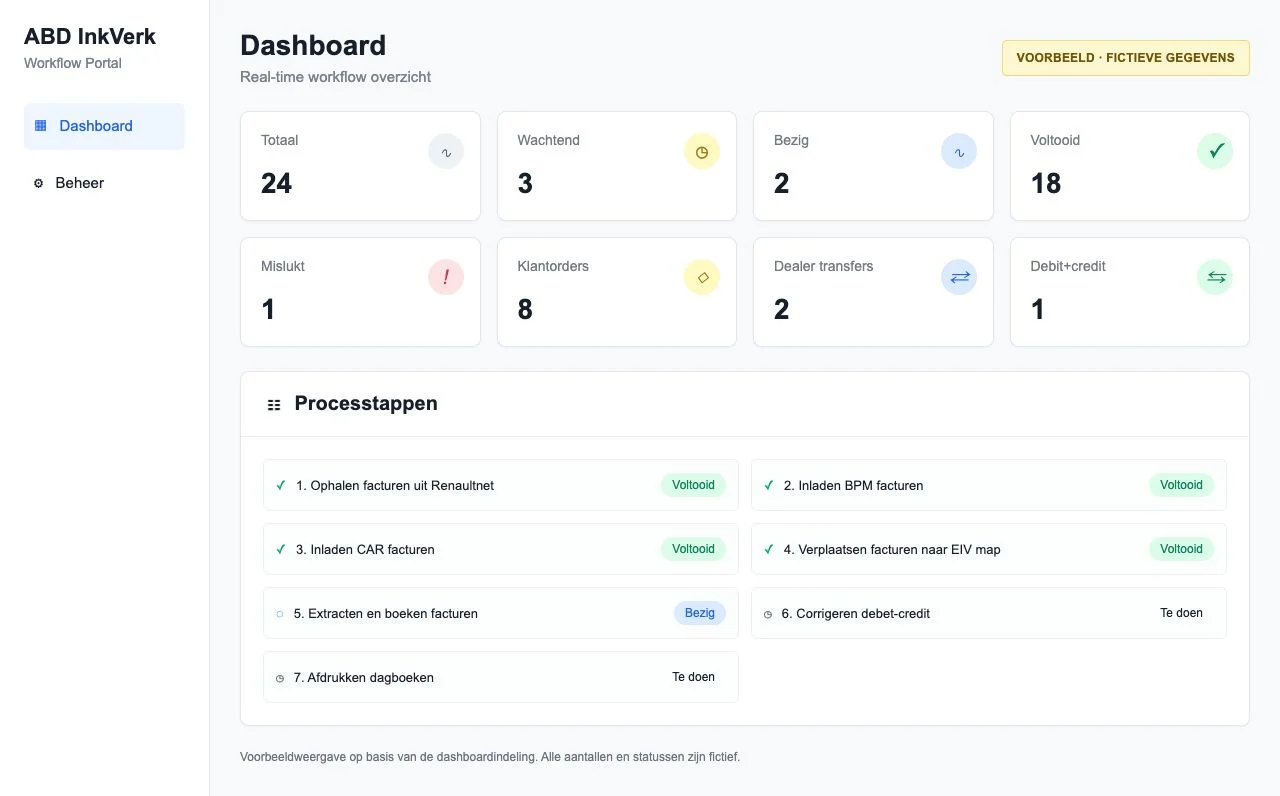Screen dimensions: 1280x796
Task: Click the step text '6. Corrigeren debet-credit'
Action: [856, 614]
